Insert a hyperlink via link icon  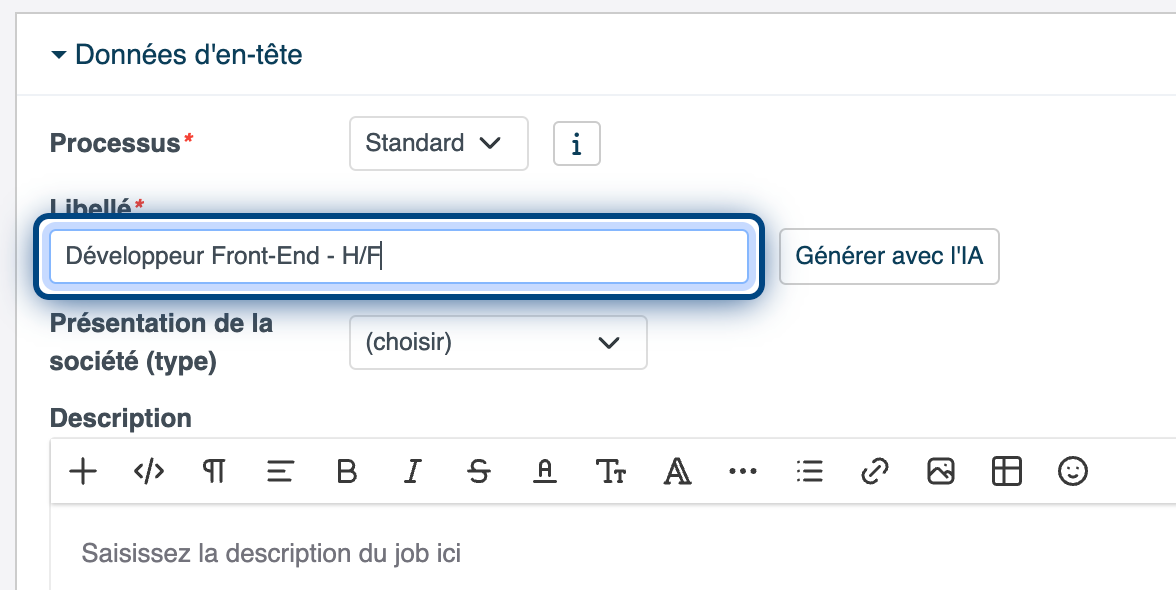(x=875, y=471)
